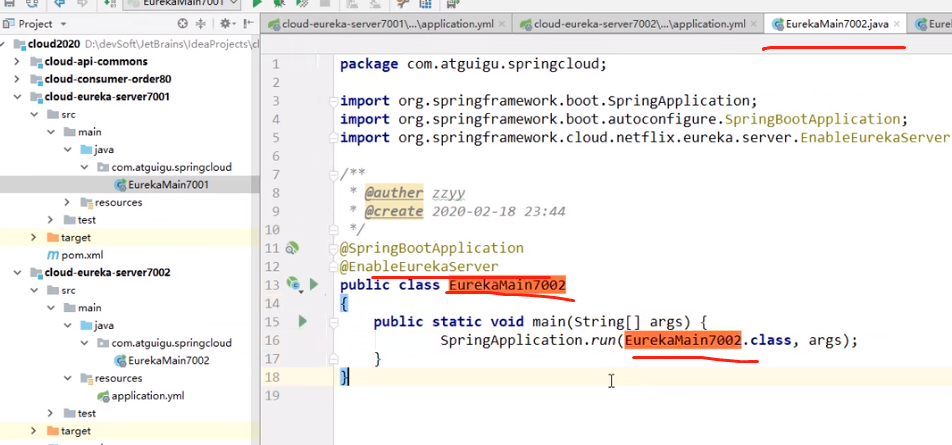Collapse resources folder under cloud-eureka-server7002
This screenshot has height=445, width=952.
pyautogui.click(x=67, y=378)
